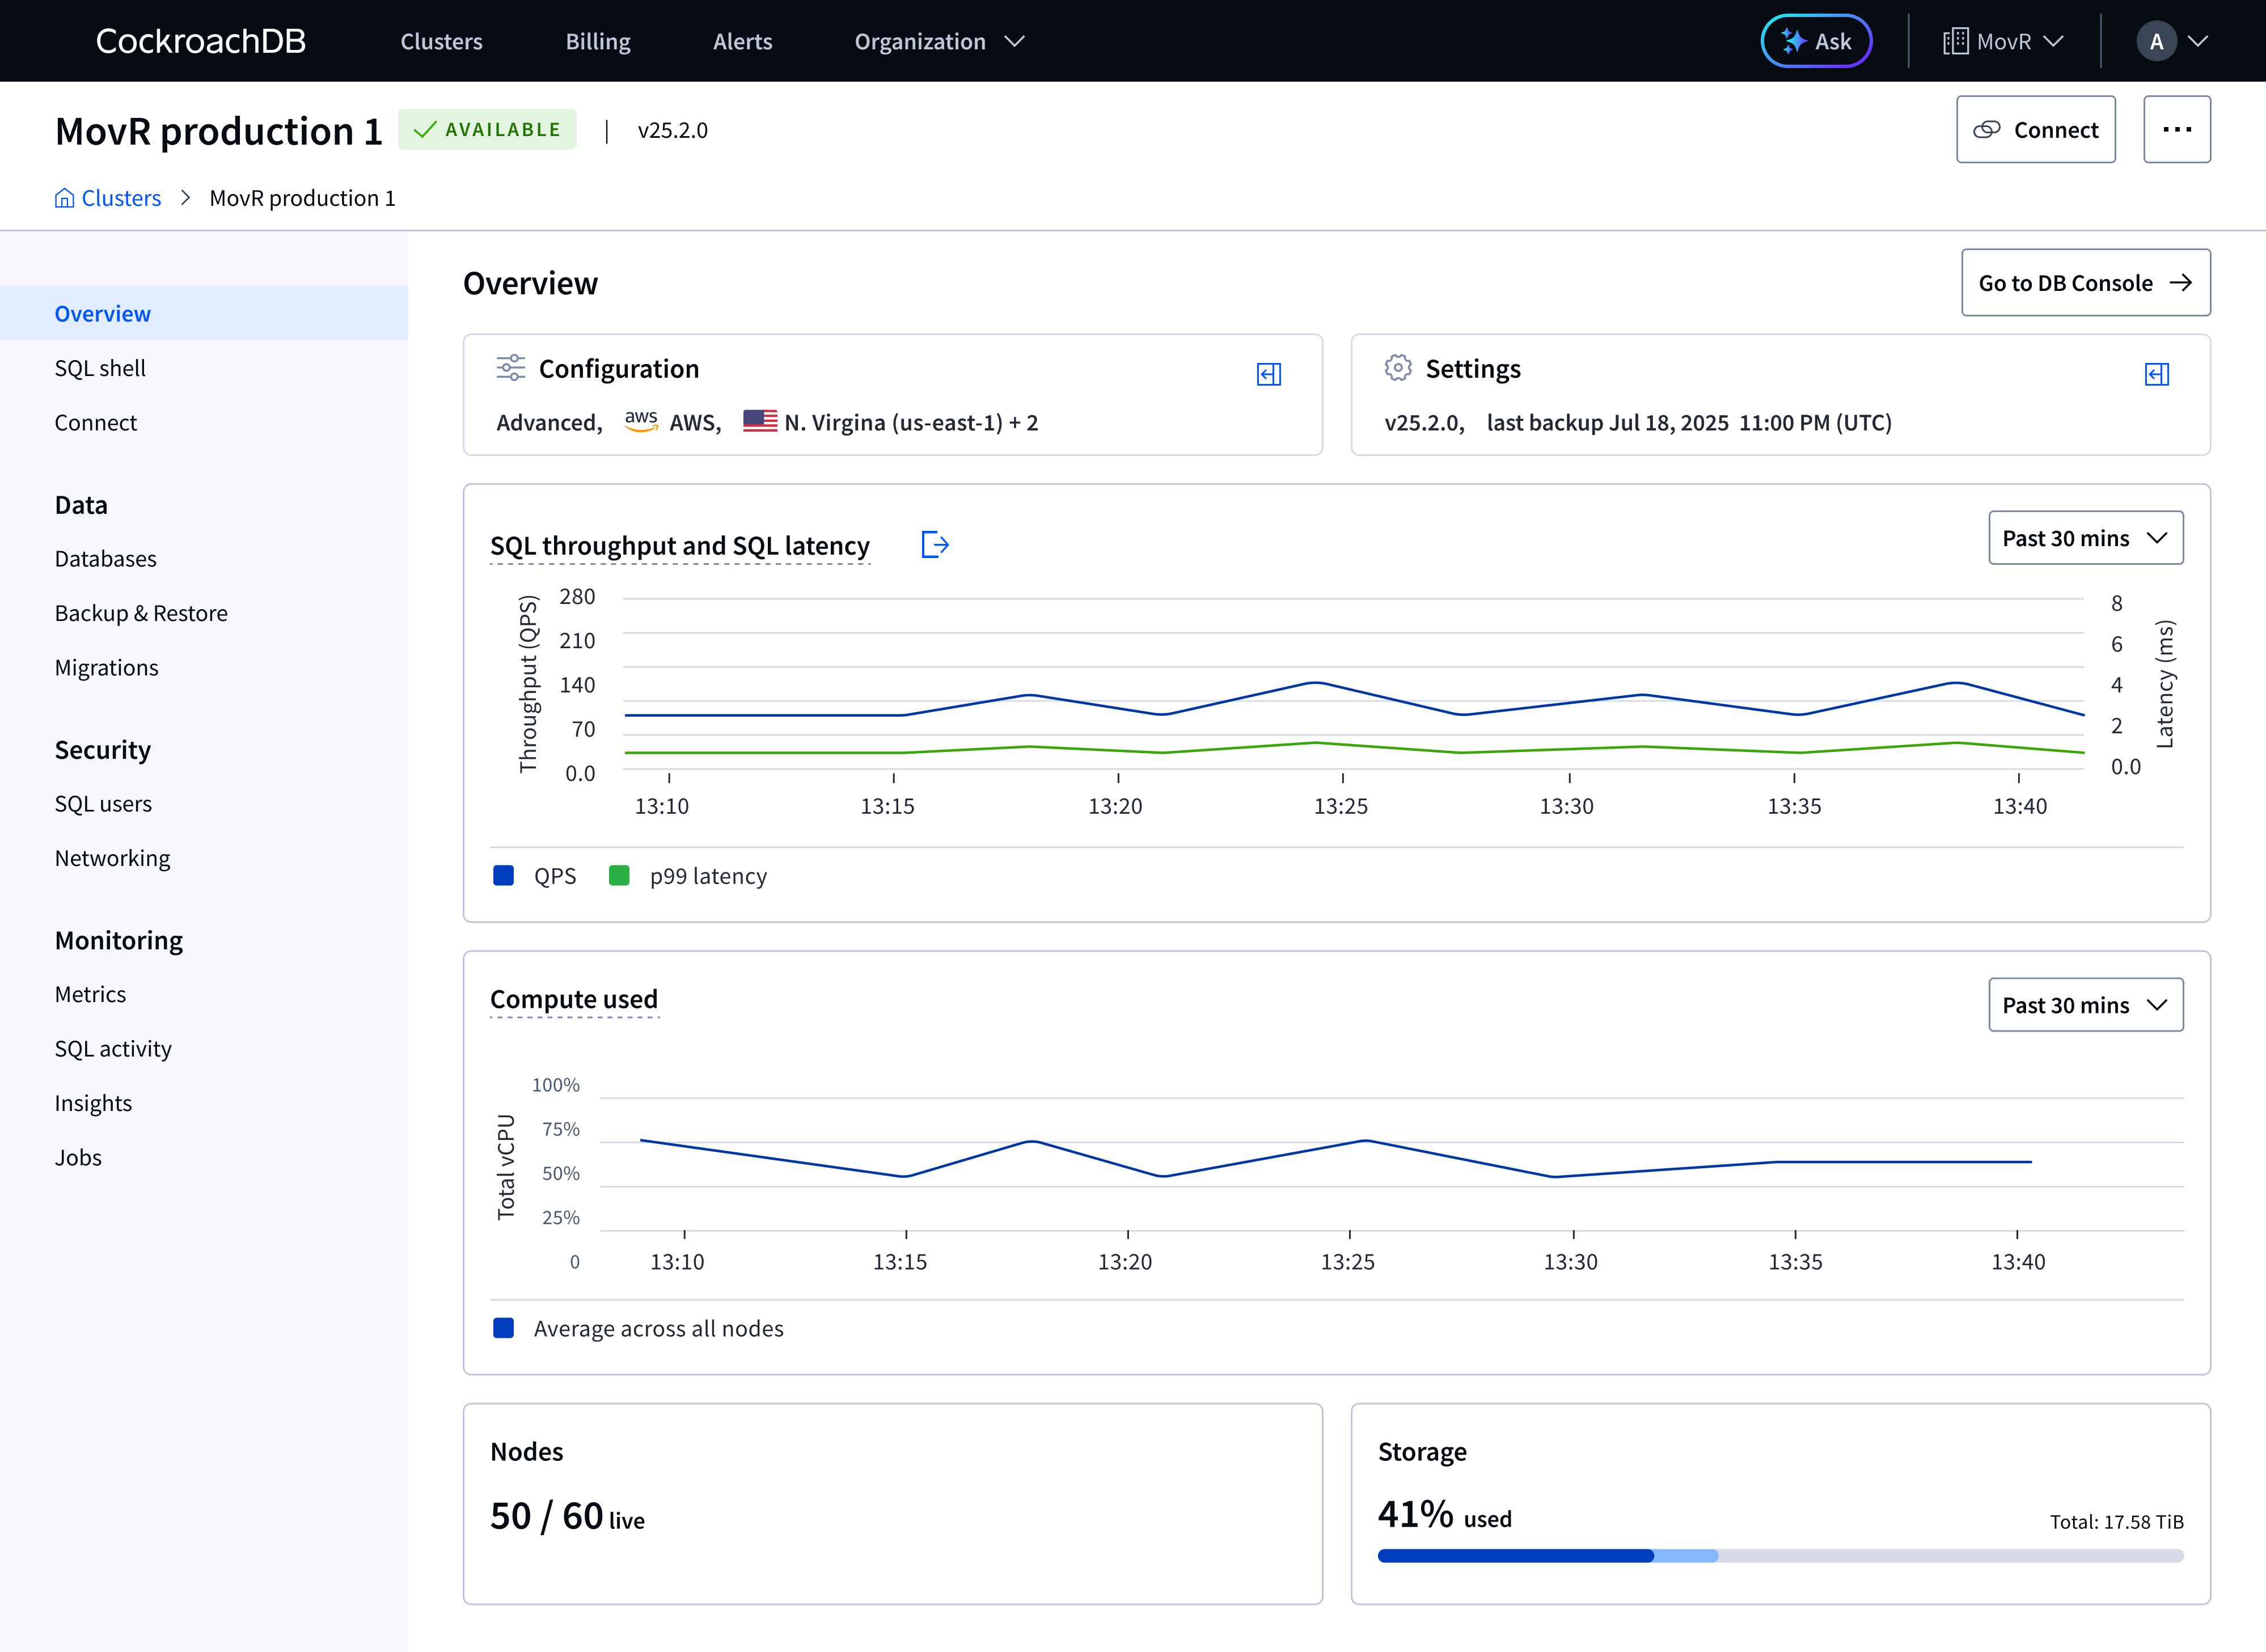Viewport: 2266px width, 1652px height.
Task: Click the Settings gear icon
Action: tap(1397, 368)
